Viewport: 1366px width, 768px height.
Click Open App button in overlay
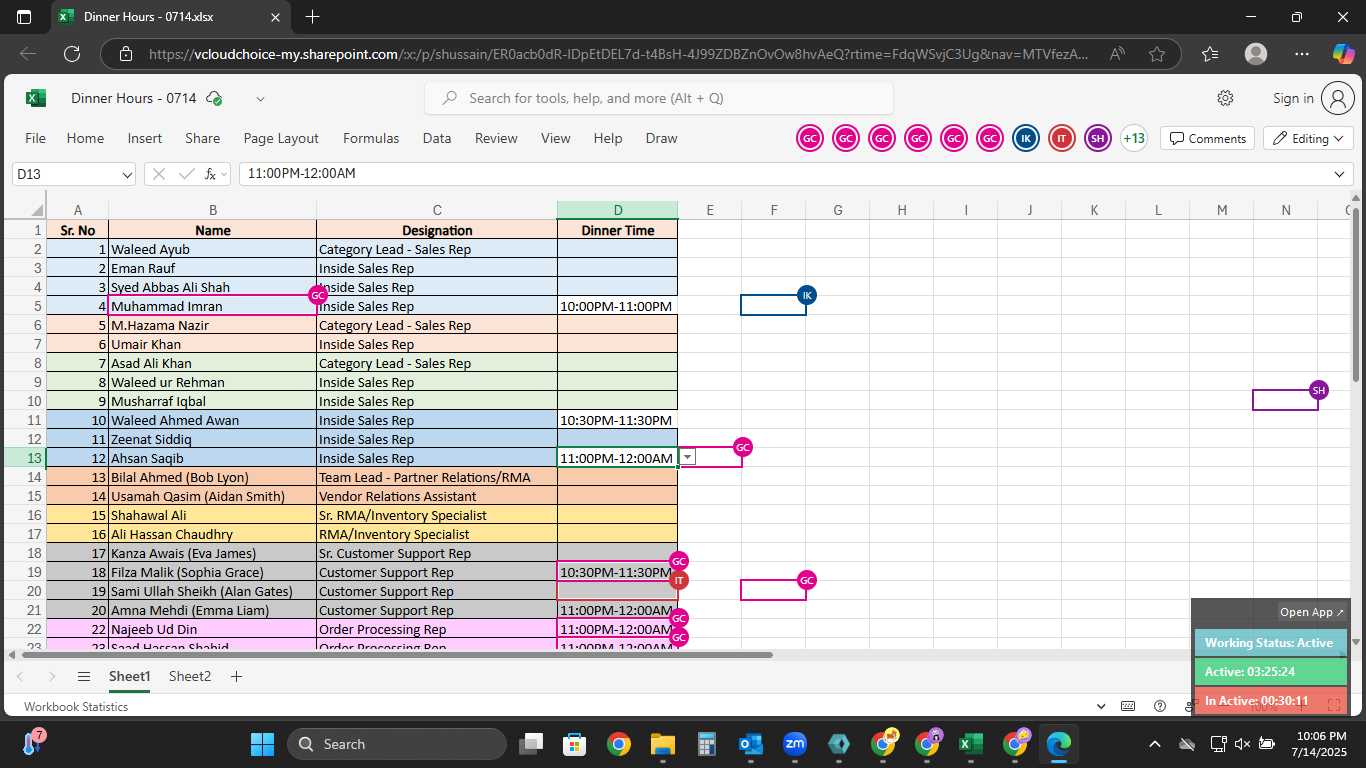1312,612
